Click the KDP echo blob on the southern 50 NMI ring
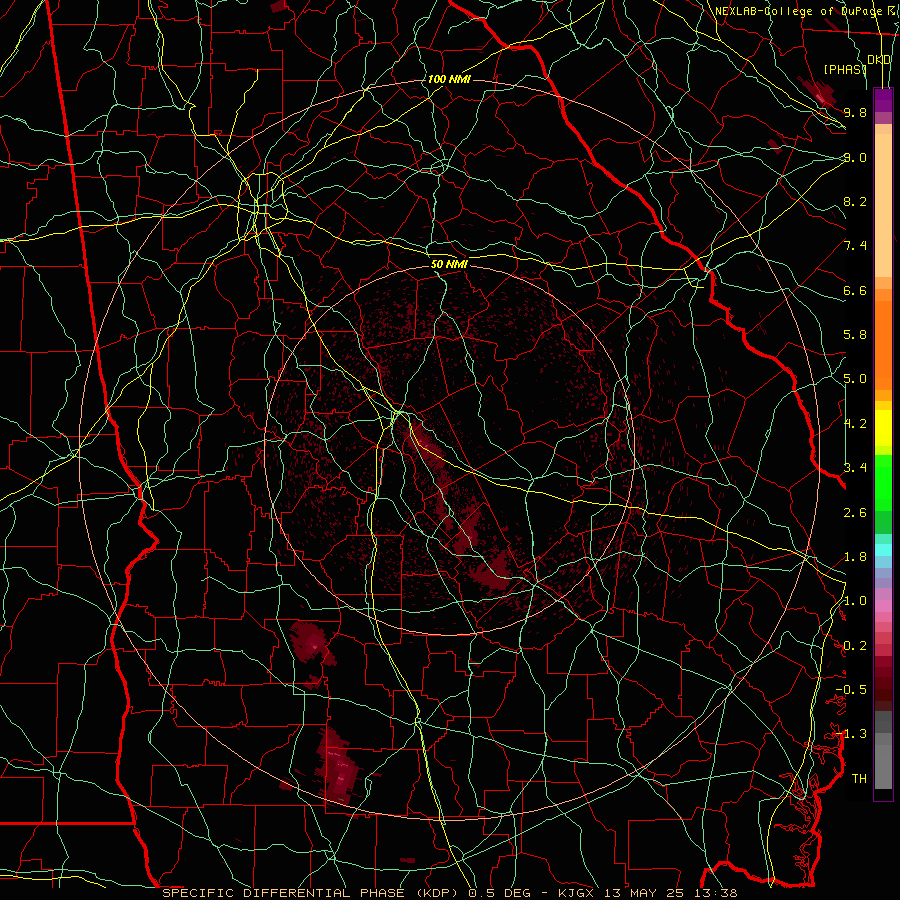The image size is (900, 900). pos(490,571)
